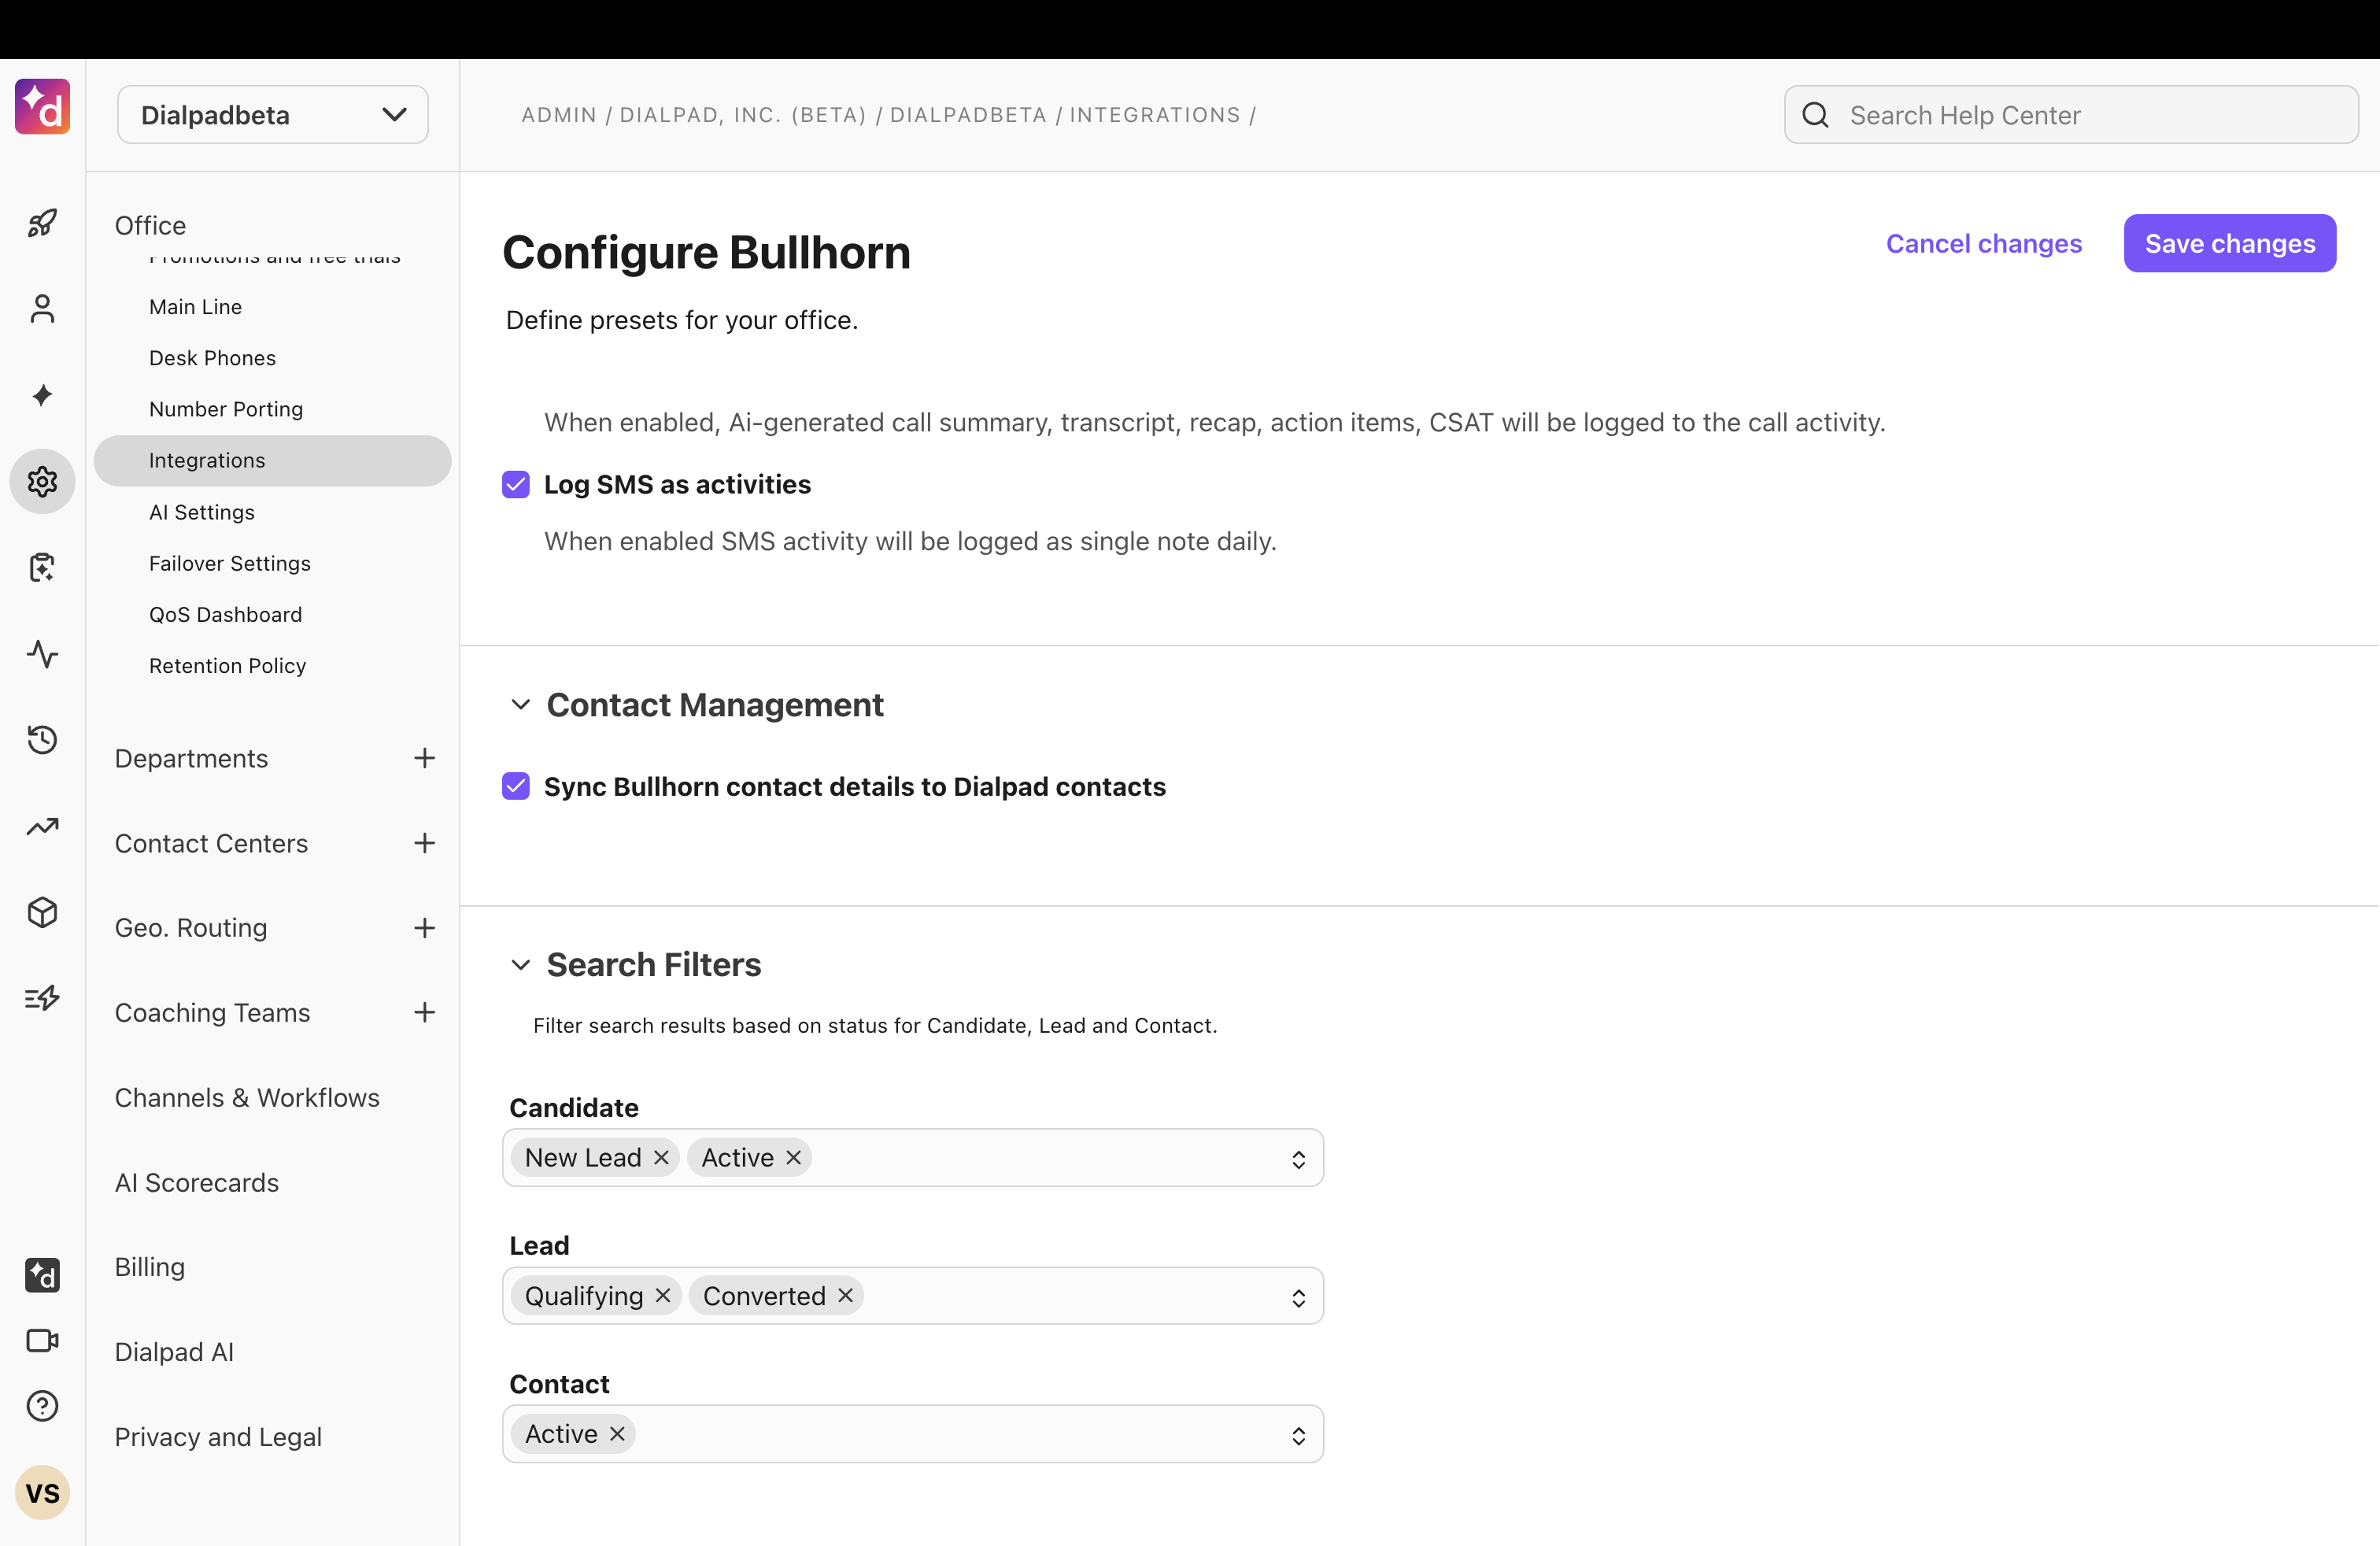Add a new contact center with the plus icon
2380x1546 pixels.
pyautogui.click(x=424, y=843)
